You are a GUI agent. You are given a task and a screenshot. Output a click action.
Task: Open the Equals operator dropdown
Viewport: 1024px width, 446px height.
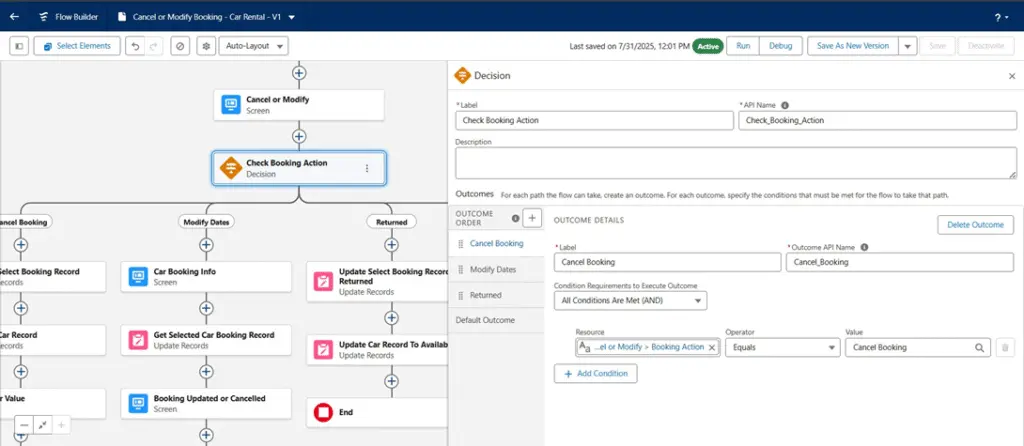(782, 348)
